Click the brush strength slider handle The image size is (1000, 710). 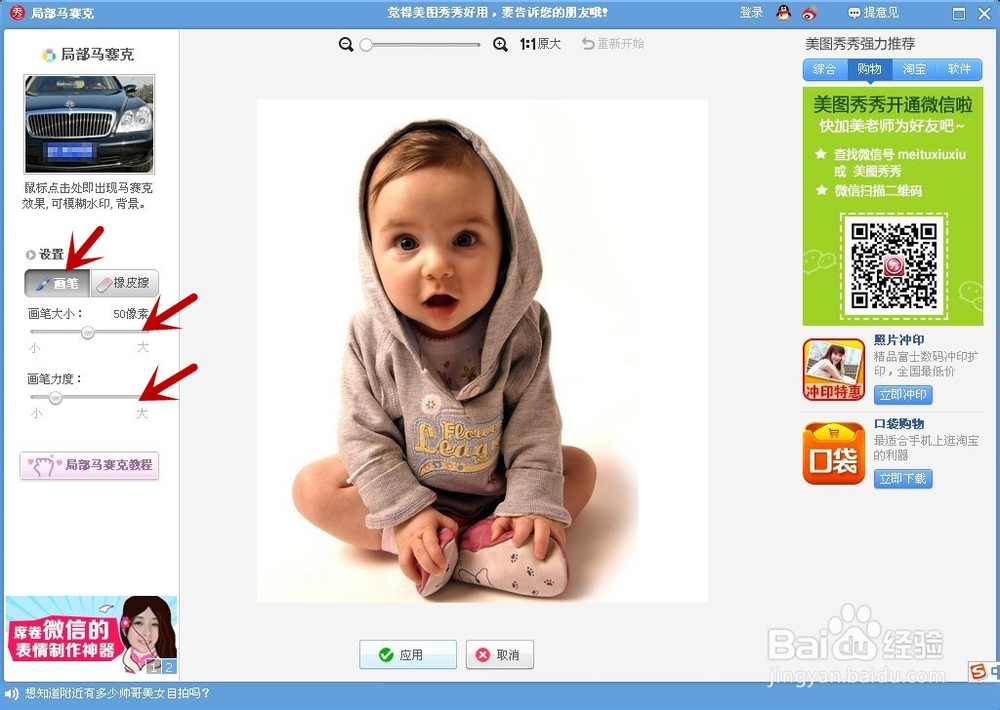coord(55,397)
